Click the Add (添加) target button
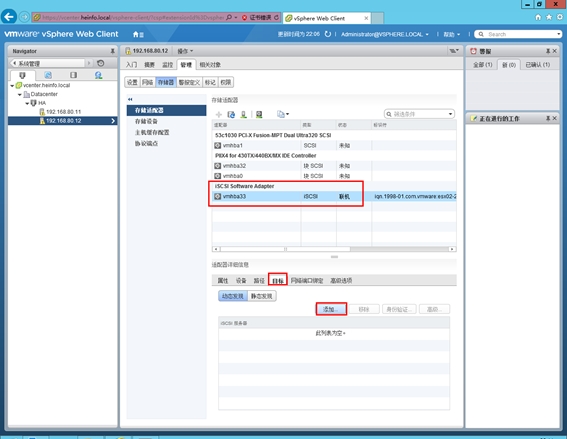The image size is (567, 439). tap(331, 309)
